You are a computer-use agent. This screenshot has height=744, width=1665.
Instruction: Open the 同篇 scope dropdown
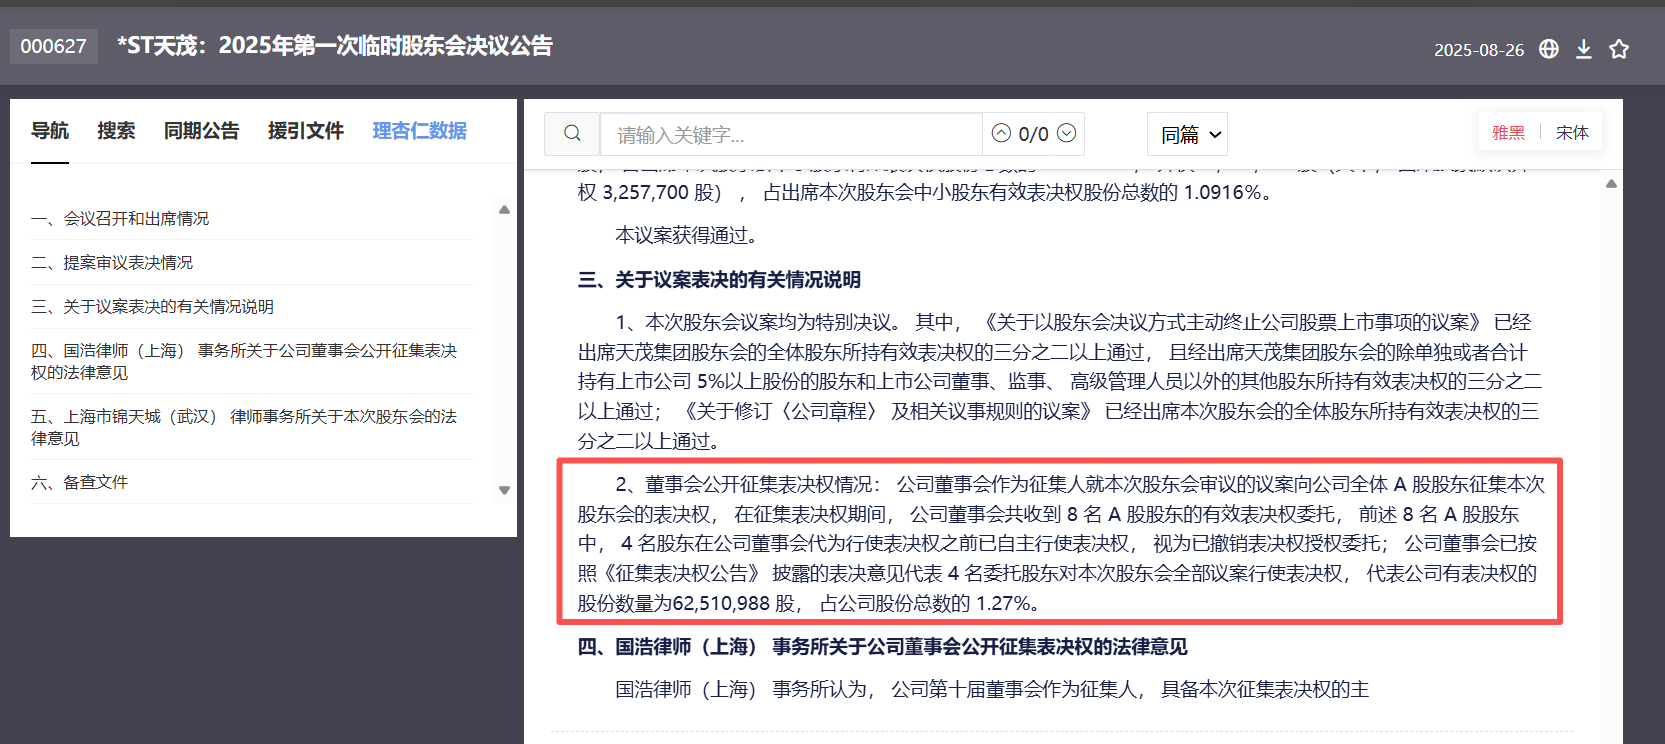tap(1187, 134)
